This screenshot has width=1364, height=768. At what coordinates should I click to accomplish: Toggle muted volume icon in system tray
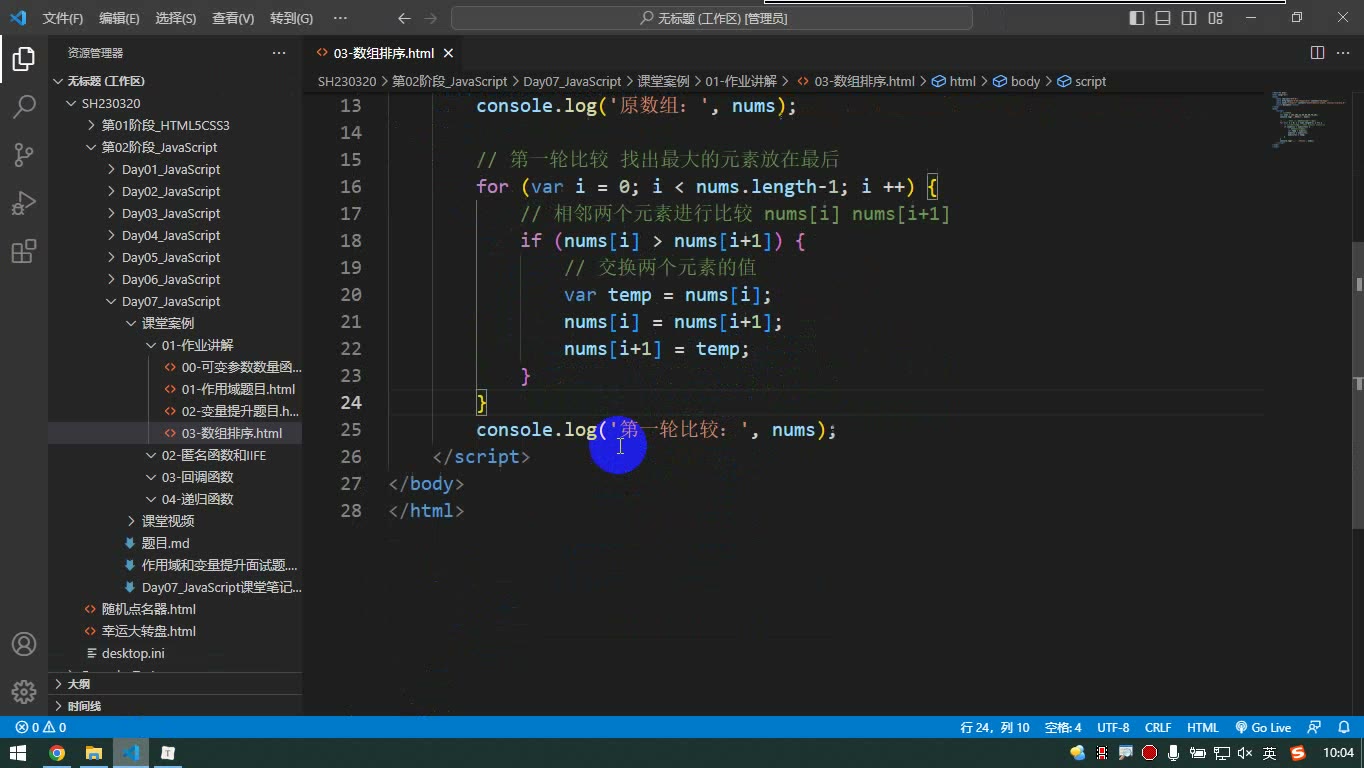pyautogui.click(x=1245, y=753)
